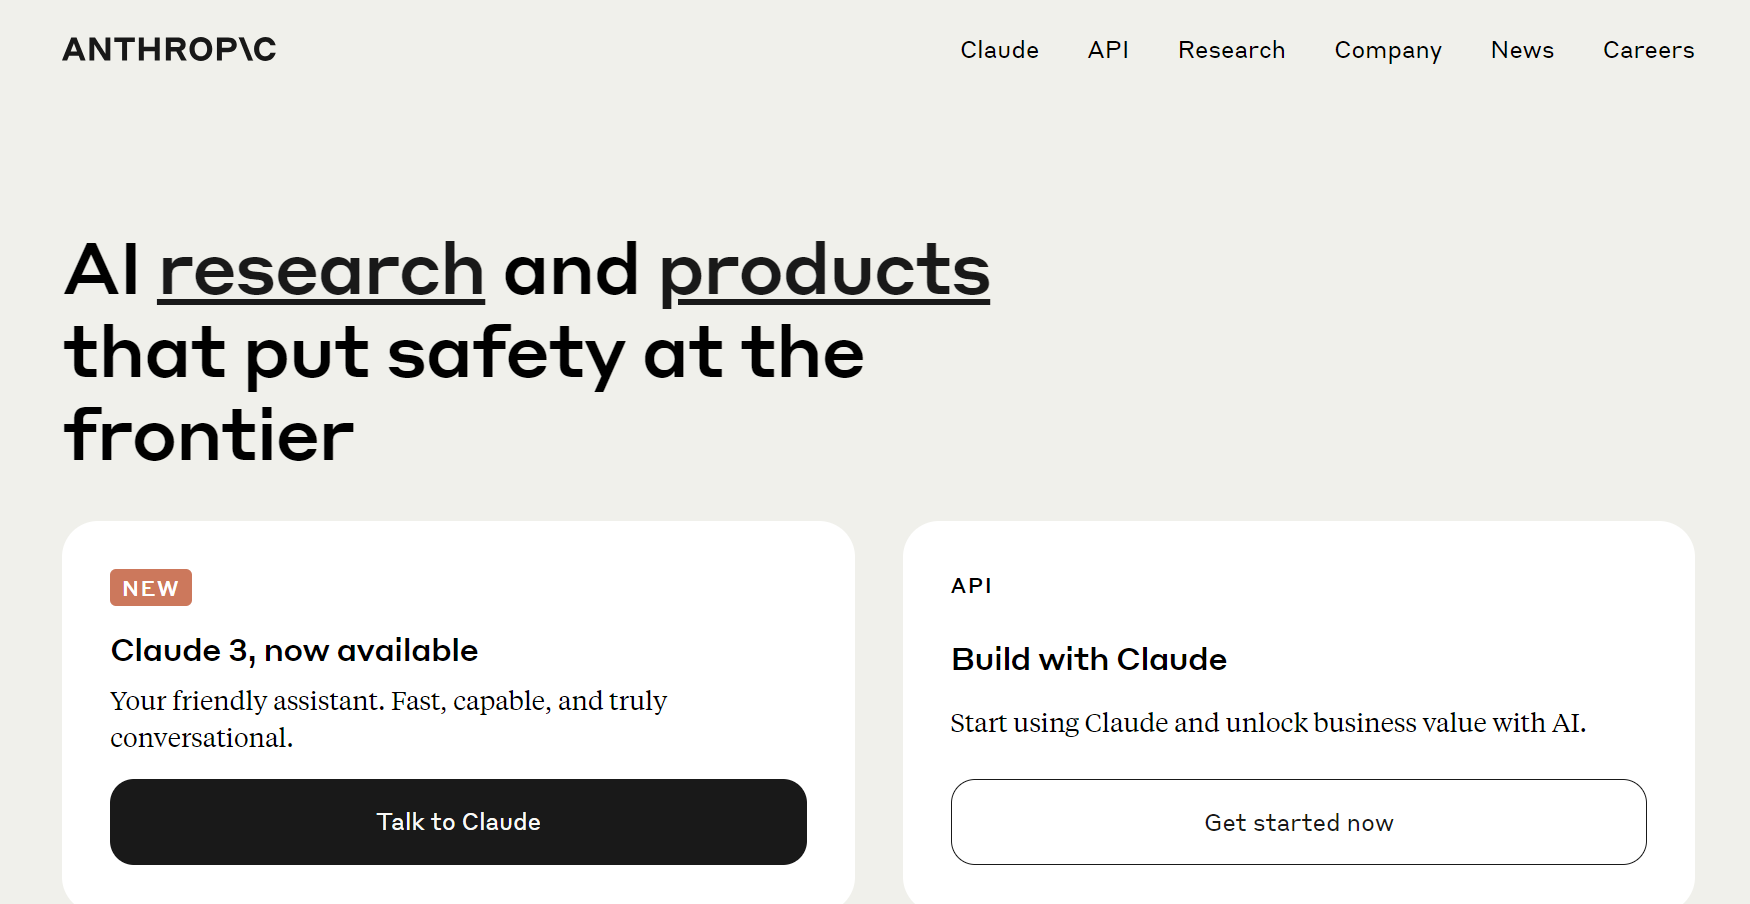Open the Company navigation item
Image resolution: width=1750 pixels, height=904 pixels.
point(1388,50)
